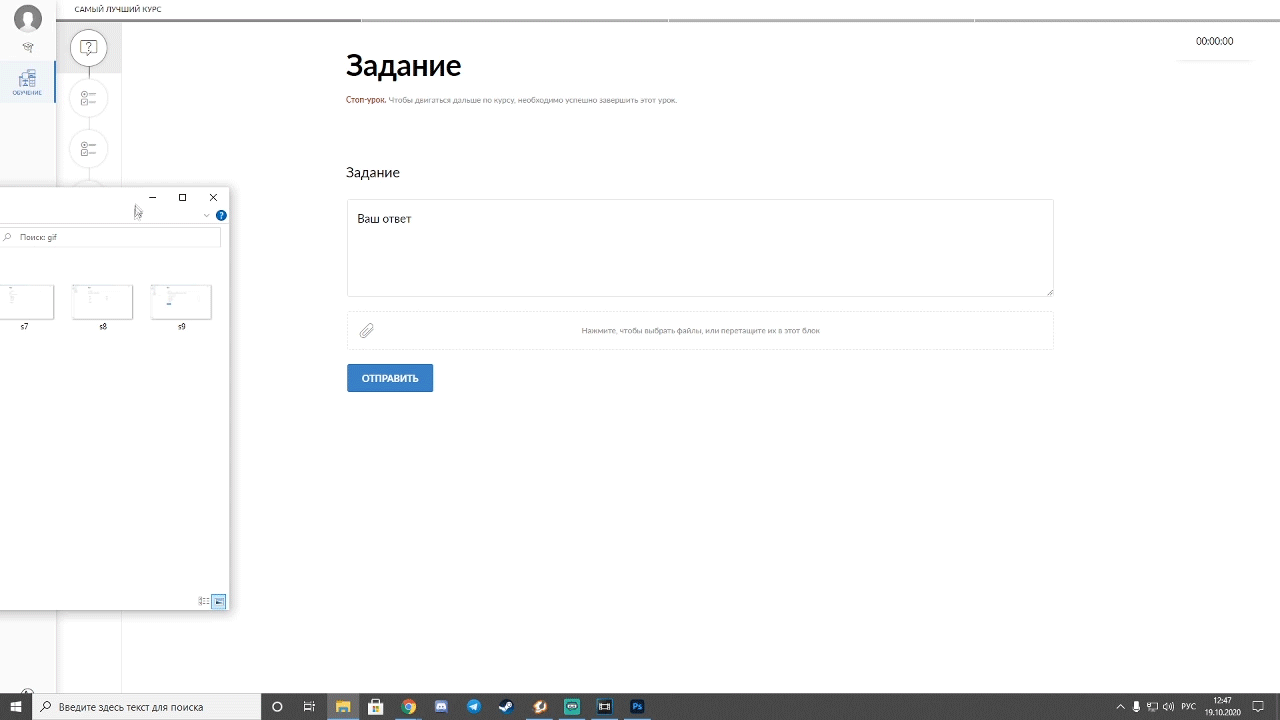This screenshot has width=1280, height=720.
Task: Open the Windows Start menu
Action: pos(16,707)
